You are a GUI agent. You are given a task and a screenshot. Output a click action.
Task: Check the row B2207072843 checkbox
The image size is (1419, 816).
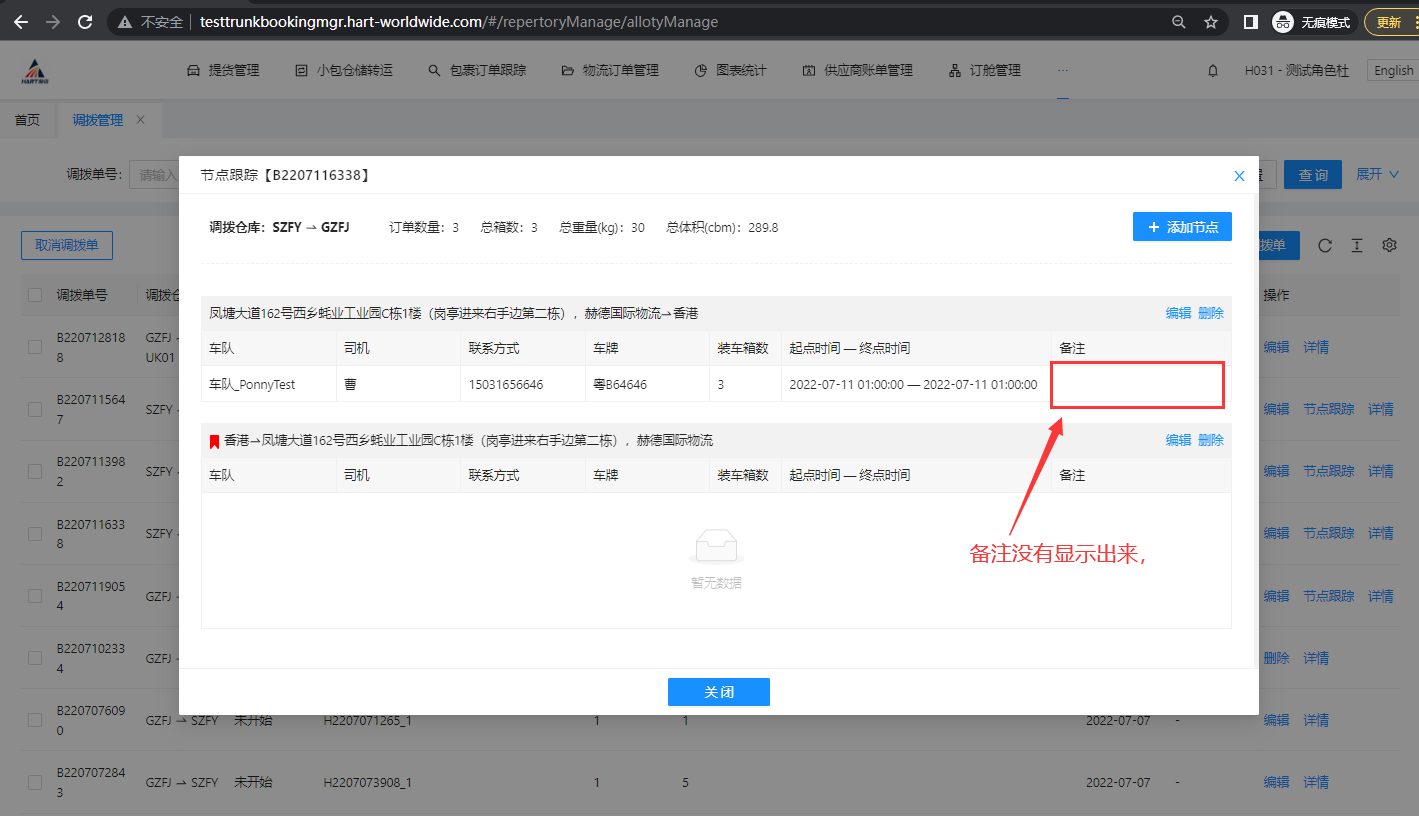(35, 782)
